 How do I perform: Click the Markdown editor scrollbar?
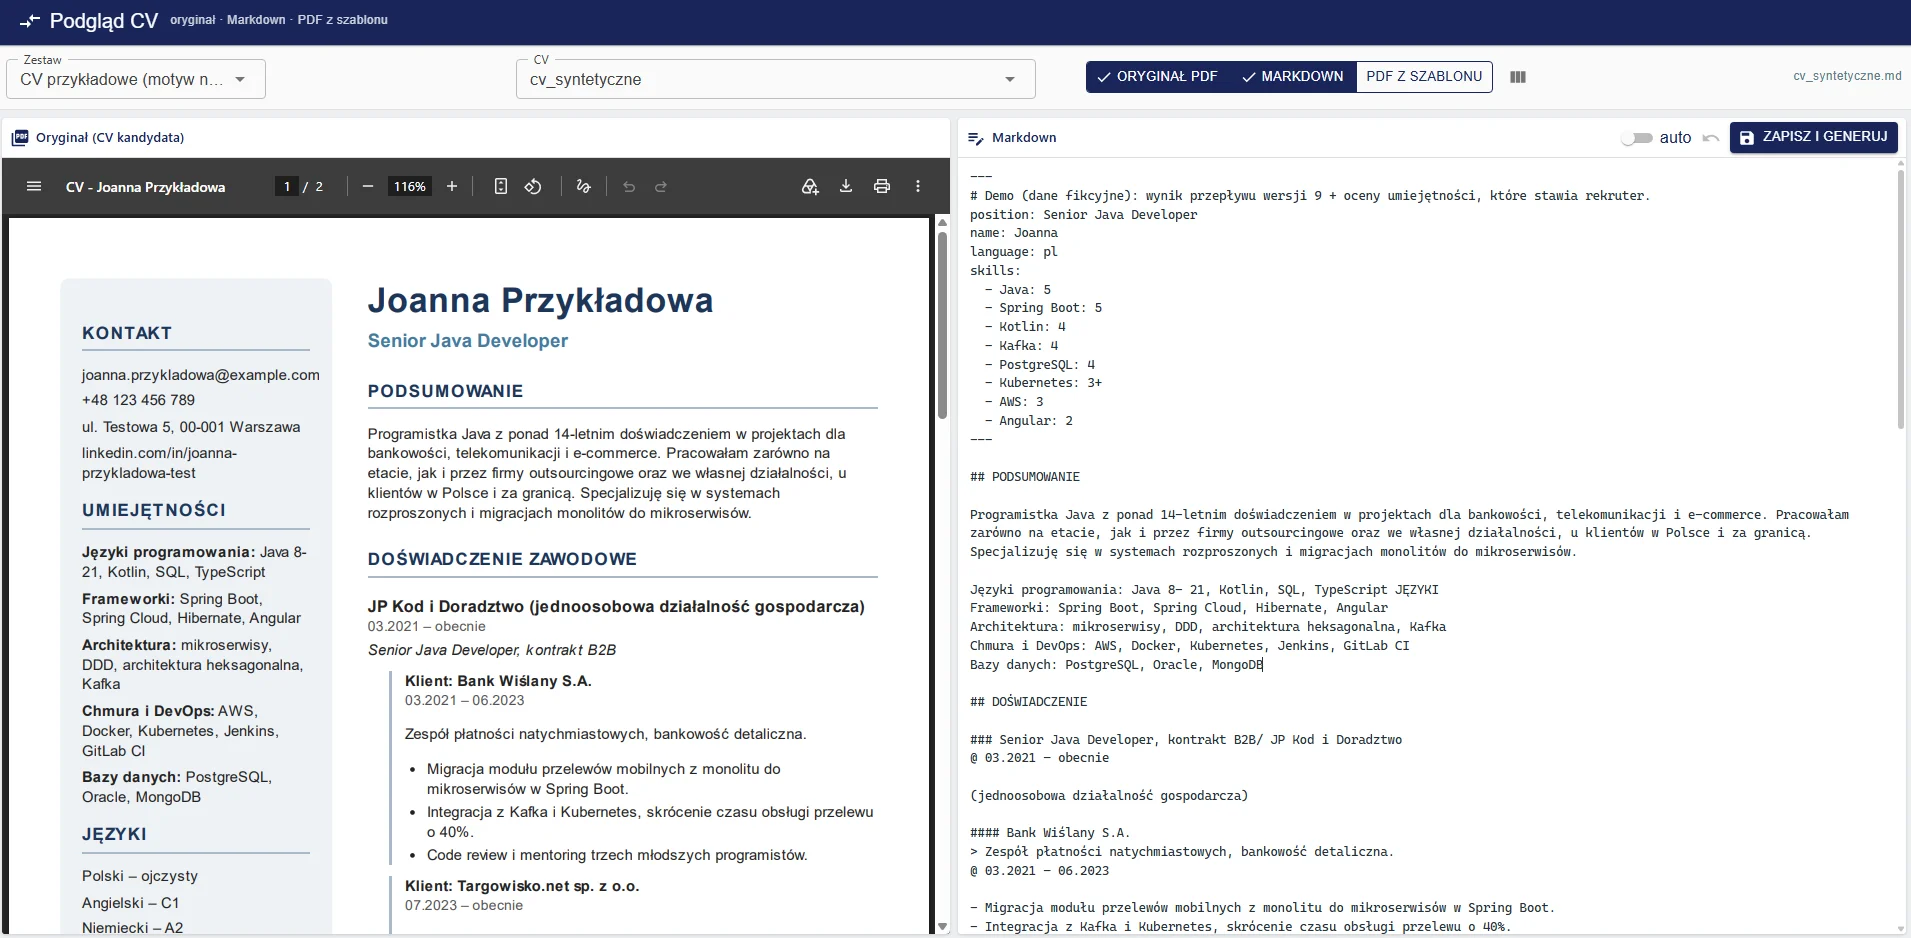coord(1901,300)
